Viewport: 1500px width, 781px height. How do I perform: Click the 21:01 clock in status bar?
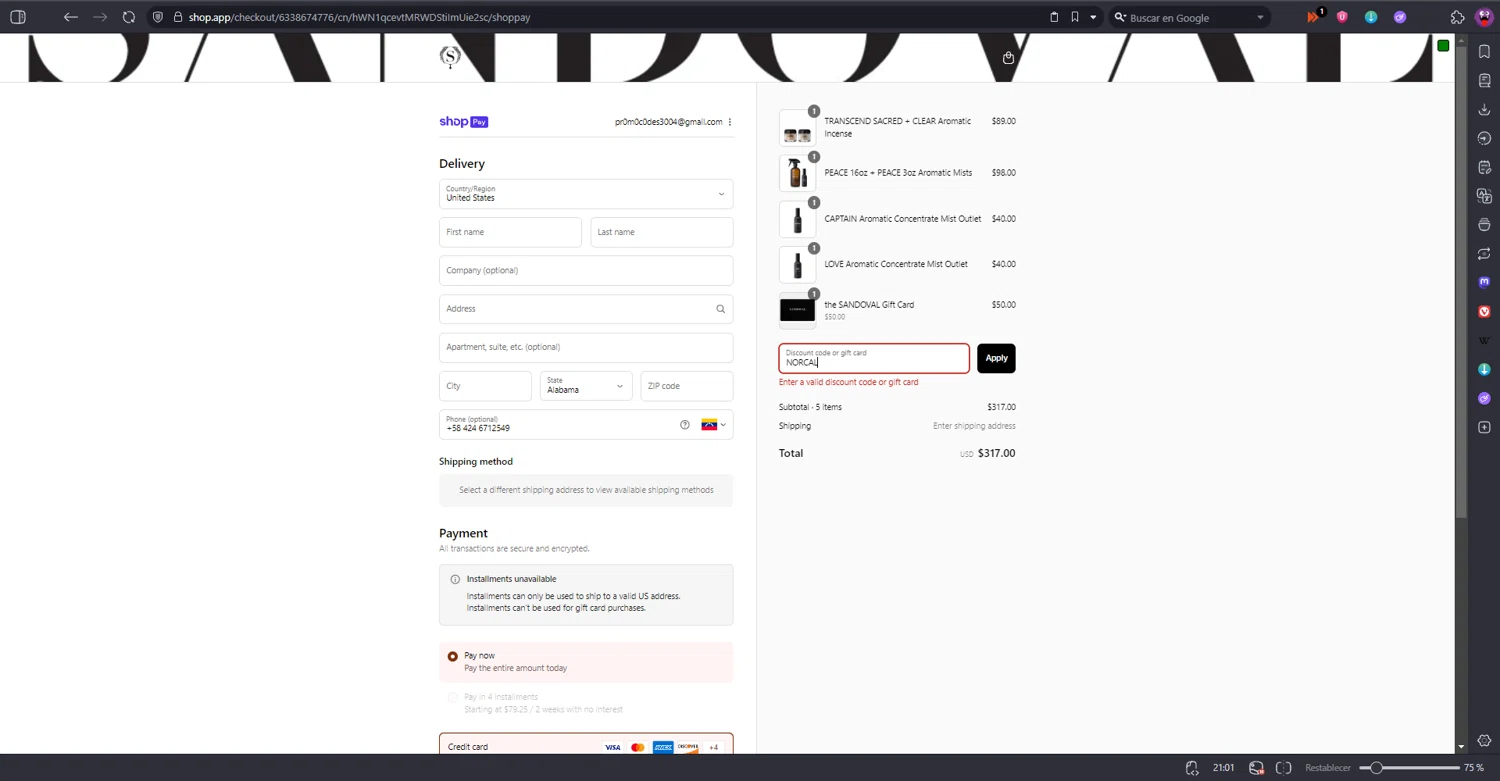(x=1223, y=768)
